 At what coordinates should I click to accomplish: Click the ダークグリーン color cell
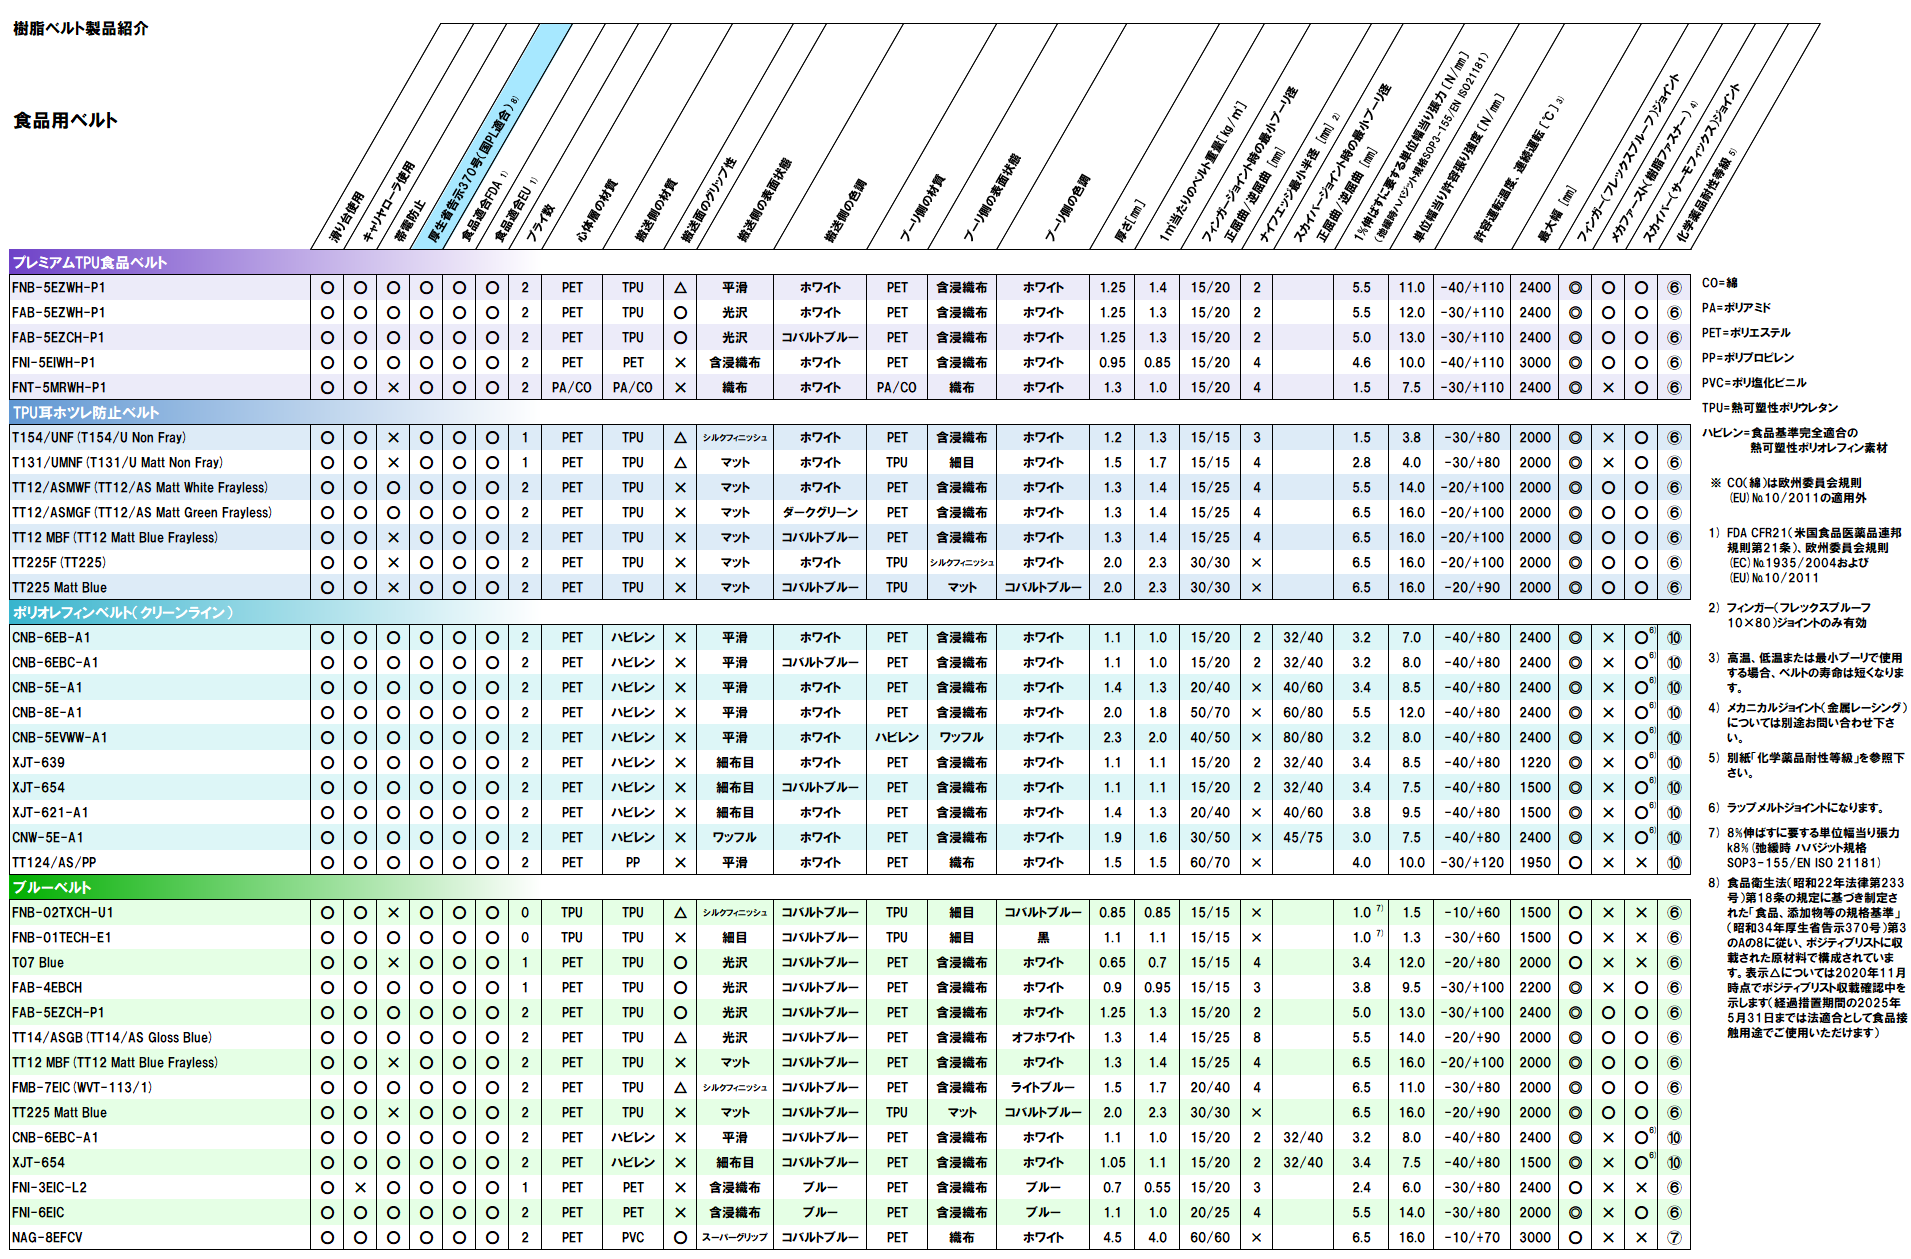pyautogui.click(x=819, y=513)
